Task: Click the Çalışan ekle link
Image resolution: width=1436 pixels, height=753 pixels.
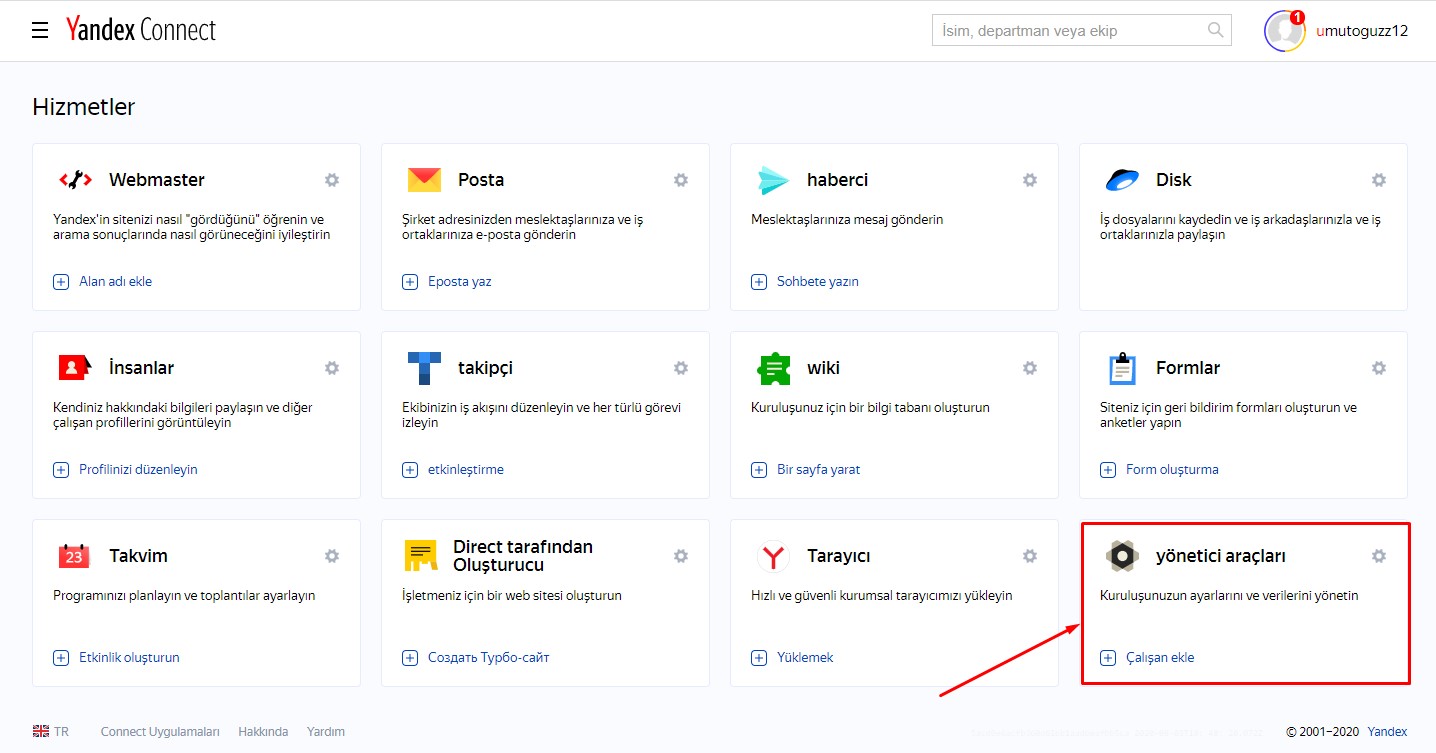Action: (x=1160, y=658)
